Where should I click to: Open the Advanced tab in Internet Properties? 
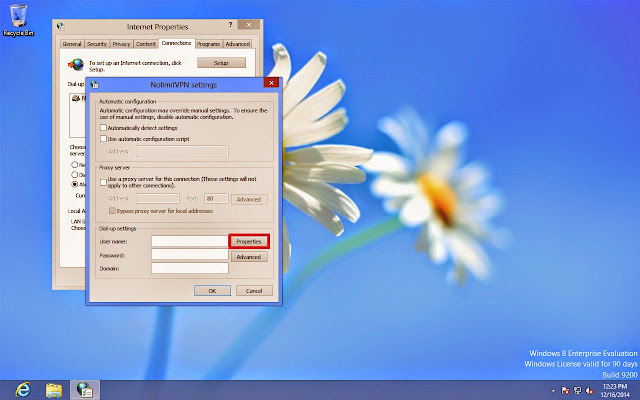(x=238, y=44)
